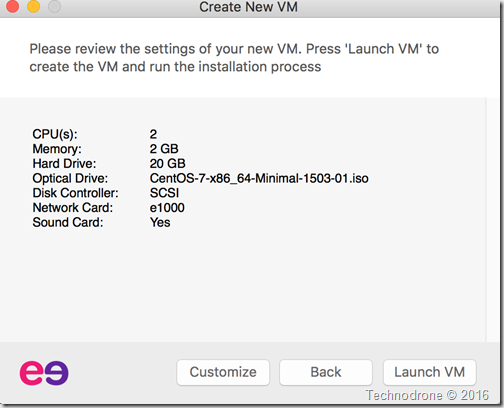Click the grey disabled zoom button
504x408 pixels.
click(x=54, y=6)
